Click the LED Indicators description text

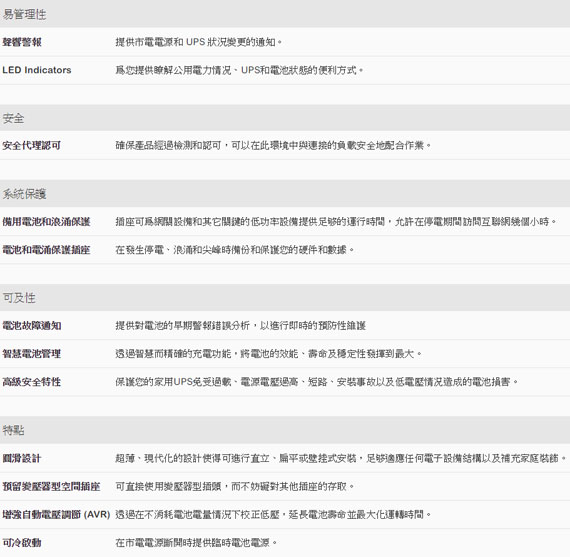[239, 70]
